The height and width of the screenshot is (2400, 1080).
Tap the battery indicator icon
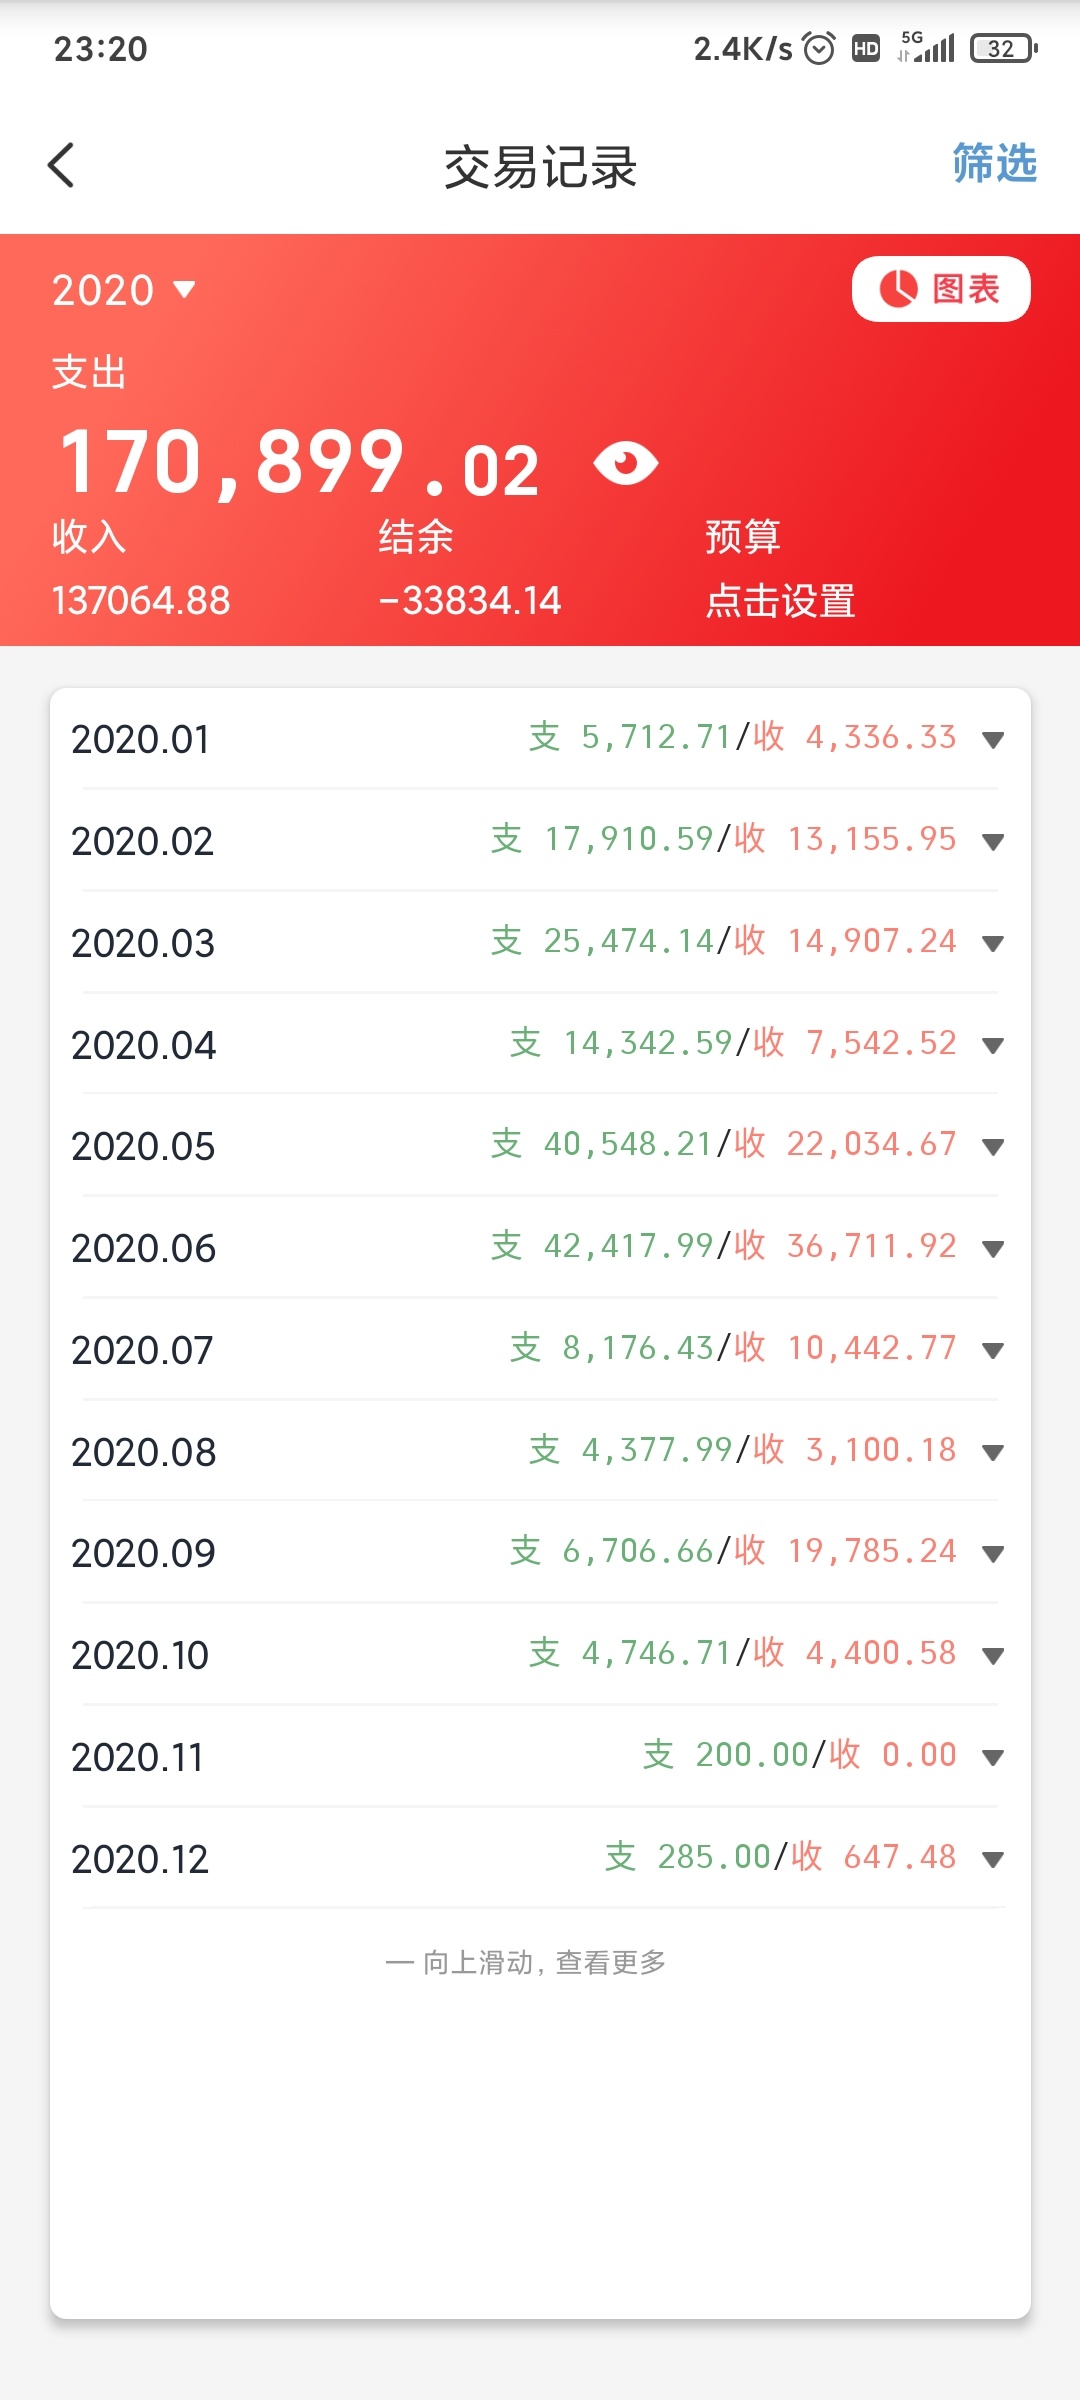(x=1004, y=48)
